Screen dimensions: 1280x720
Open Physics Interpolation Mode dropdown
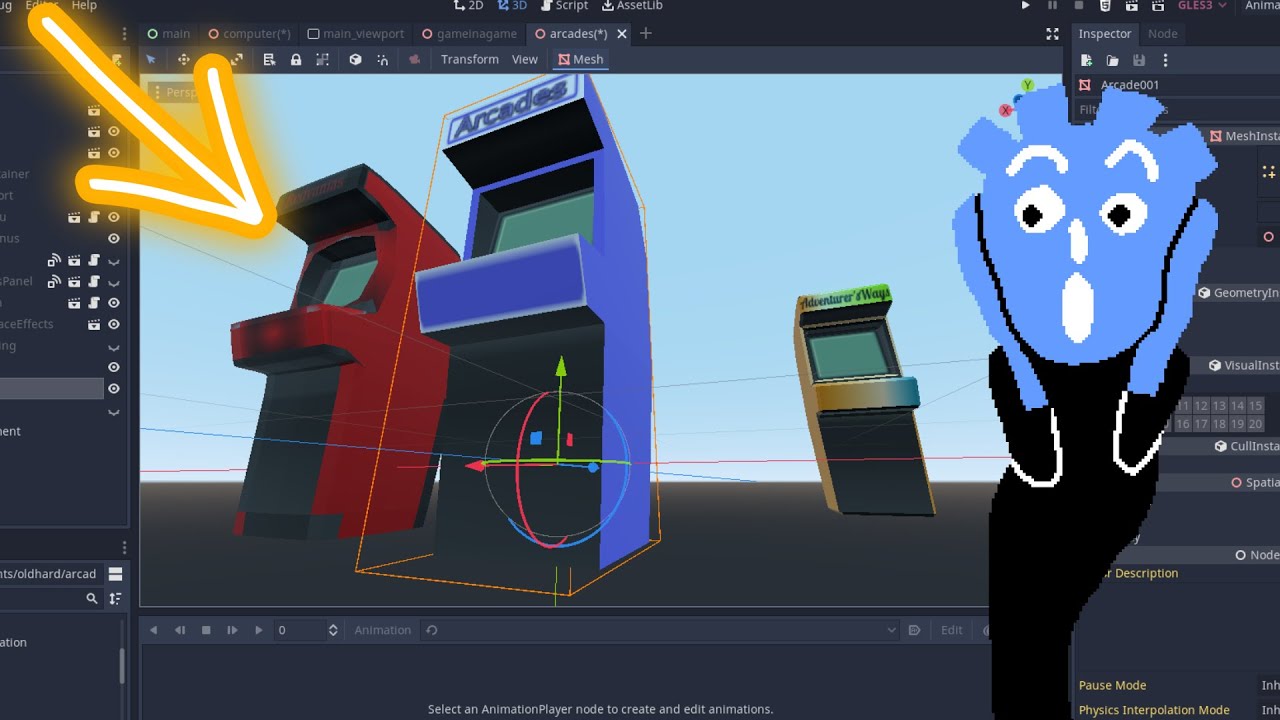1269,710
